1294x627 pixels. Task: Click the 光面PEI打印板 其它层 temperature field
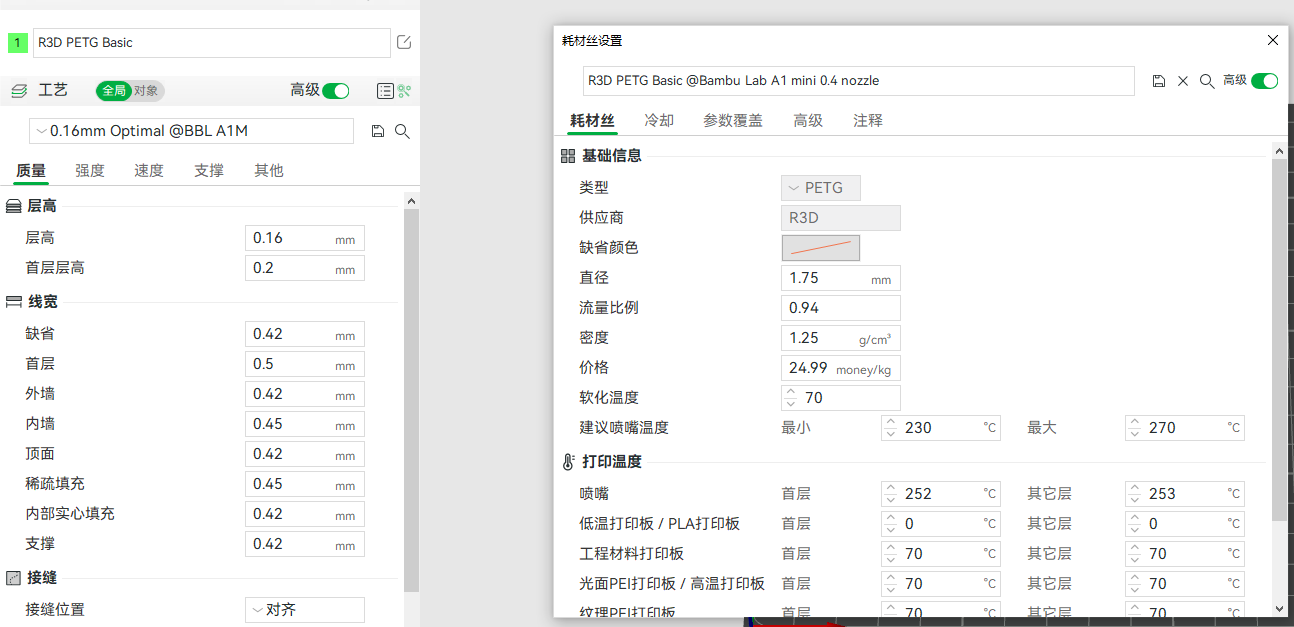pos(1185,584)
